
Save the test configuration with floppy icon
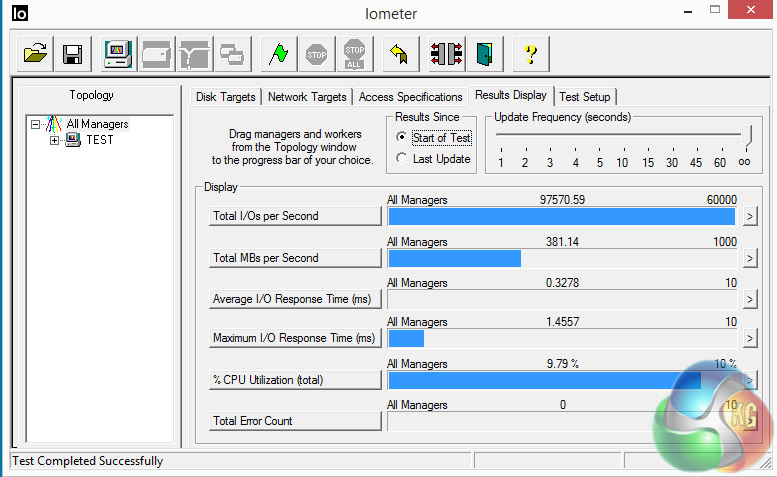(x=73, y=54)
